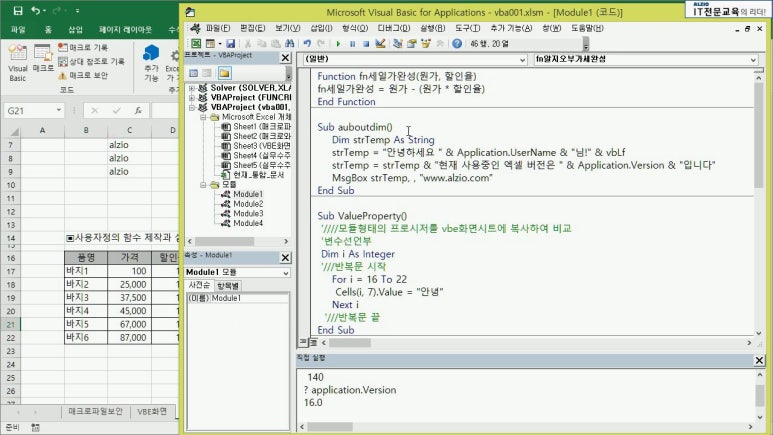The width and height of the screenshot is (773, 435).
Task: Save the project with the floppy icon
Action: 230,44
